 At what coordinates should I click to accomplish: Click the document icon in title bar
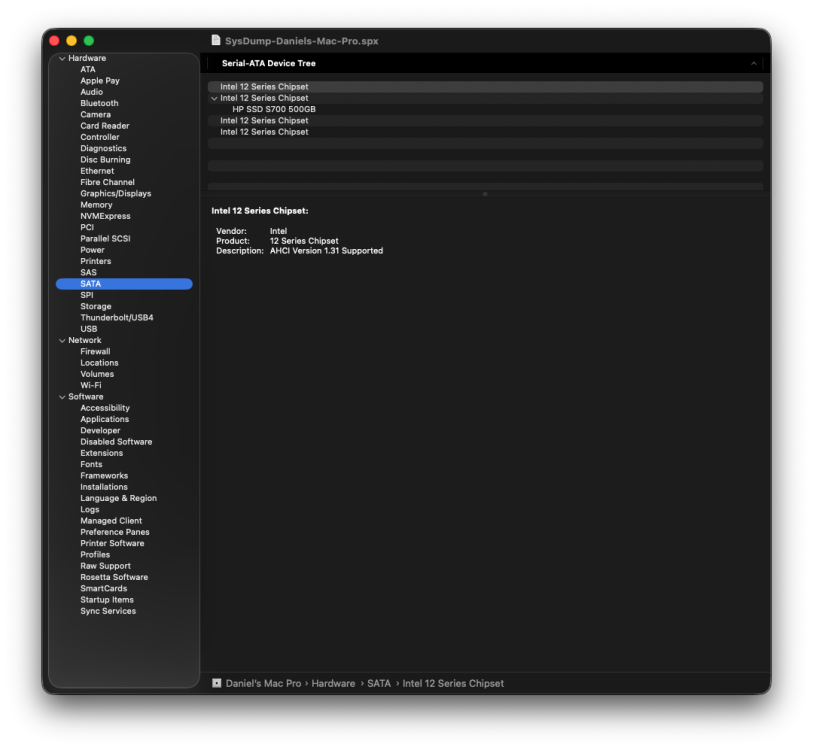click(x=216, y=40)
